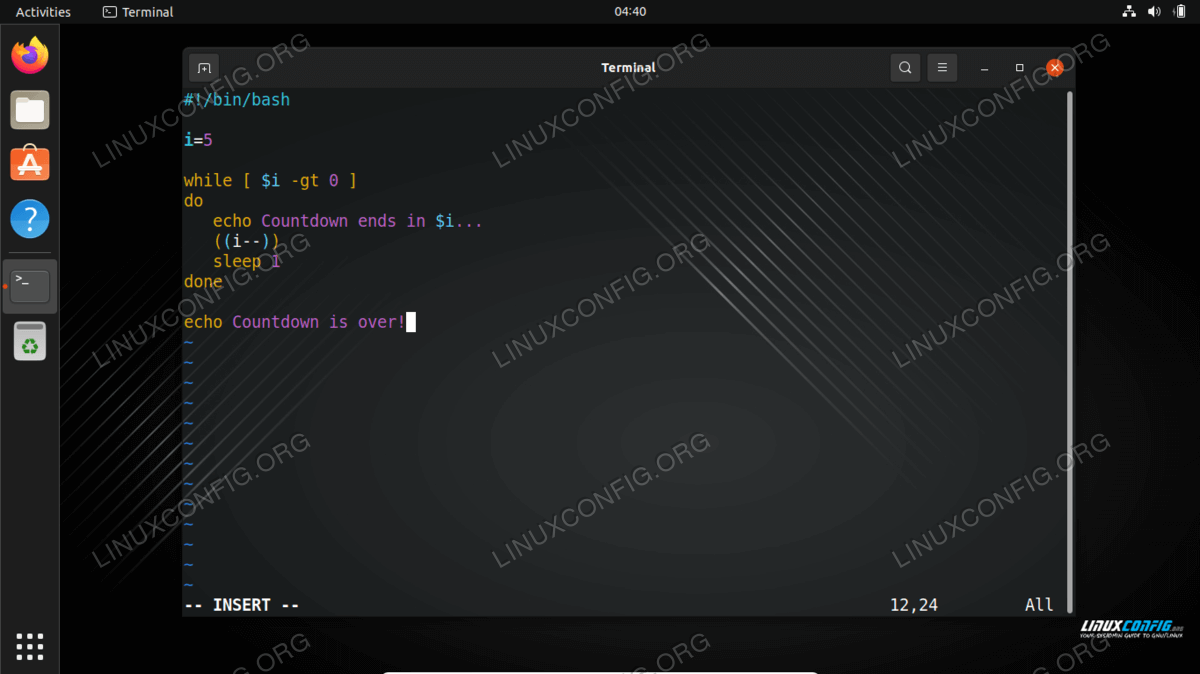The height and width of the screenshot is (674, 1200).
Task: Click the '12,24' cursor position indicator
Action: 914,605
